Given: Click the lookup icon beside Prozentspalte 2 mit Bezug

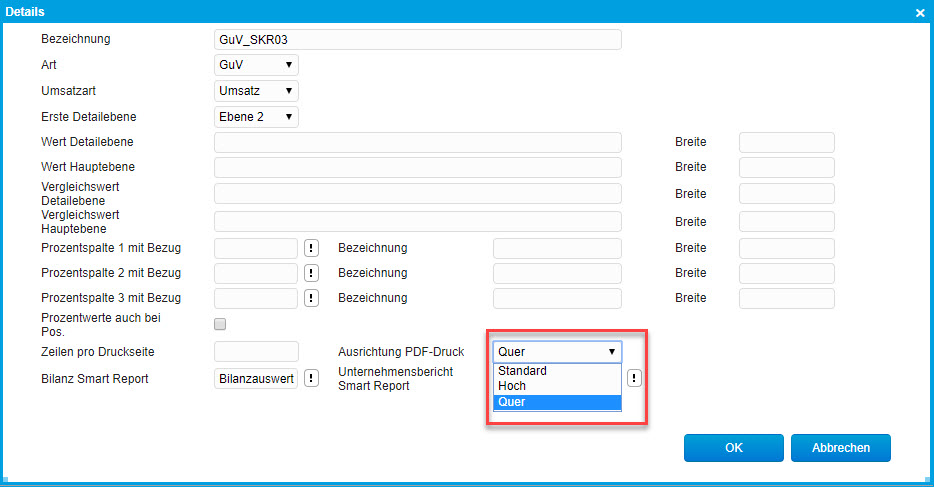Looking at the screenshot, I should coord(311,273).
